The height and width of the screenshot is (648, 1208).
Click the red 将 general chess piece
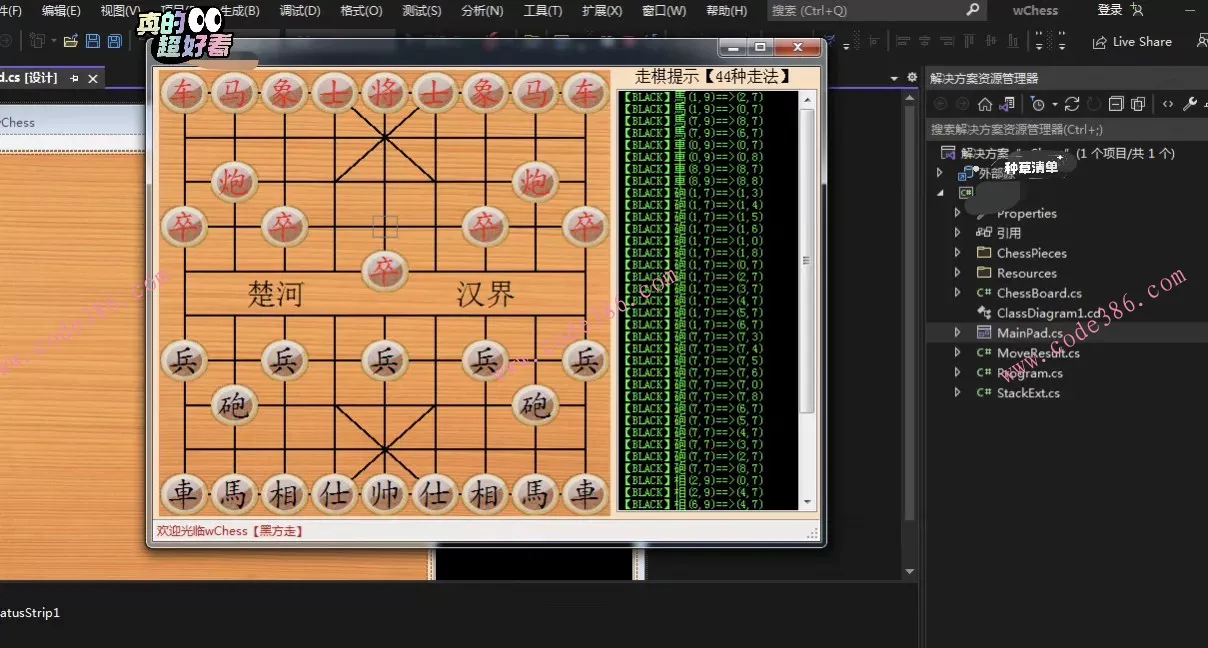coord(385,93)
